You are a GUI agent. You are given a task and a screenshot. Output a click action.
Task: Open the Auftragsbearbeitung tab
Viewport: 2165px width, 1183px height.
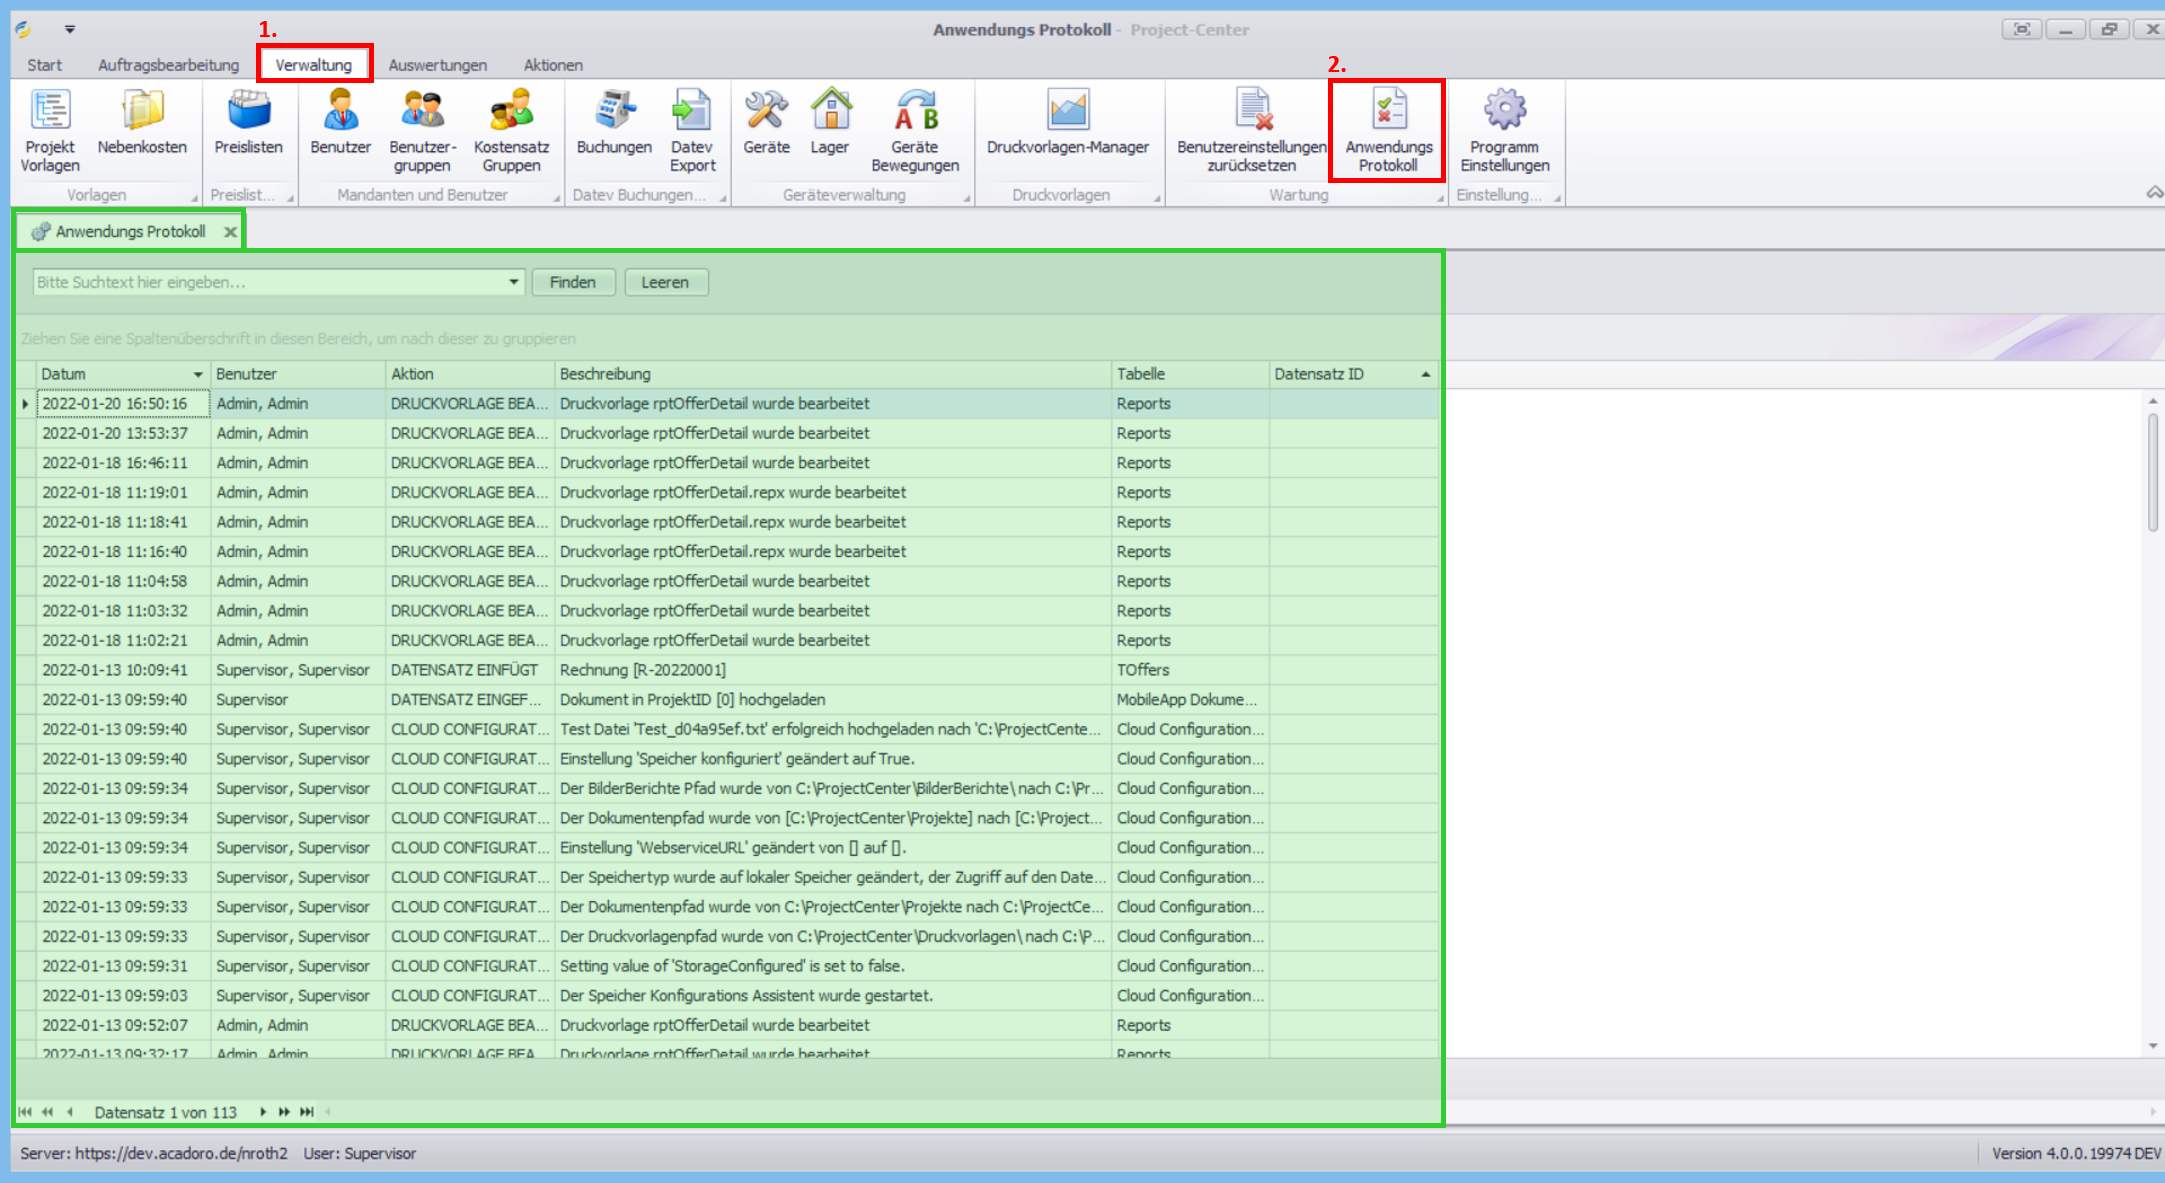click(168, 65)
